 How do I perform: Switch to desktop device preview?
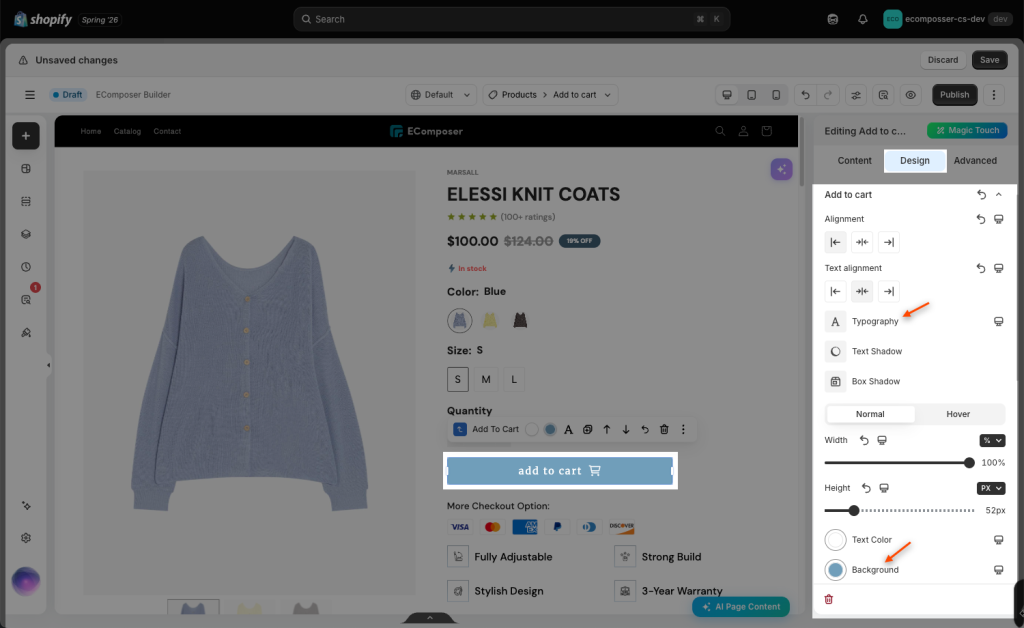coord(727,95)
